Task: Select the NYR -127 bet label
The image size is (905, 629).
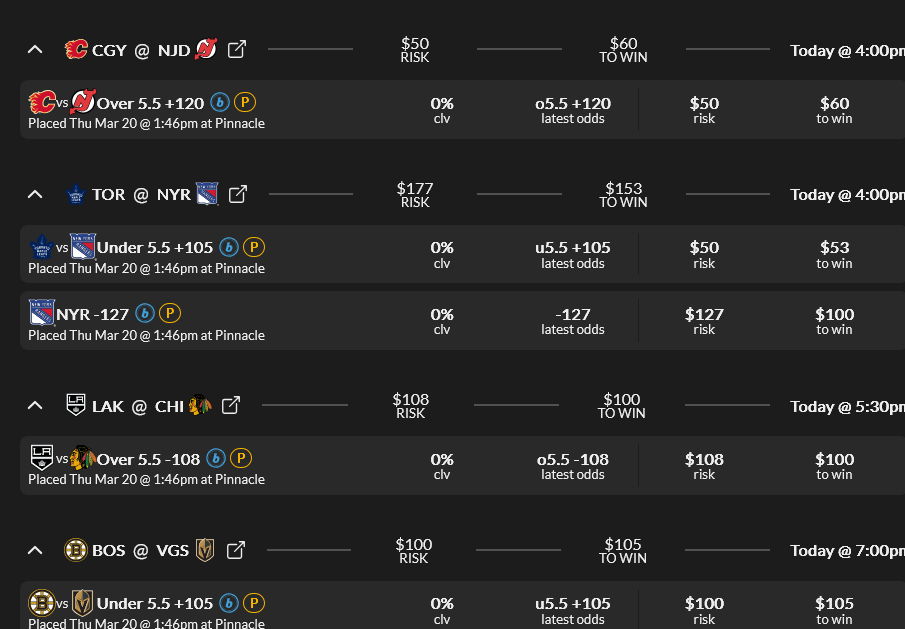Action: [x=92, y=314]
